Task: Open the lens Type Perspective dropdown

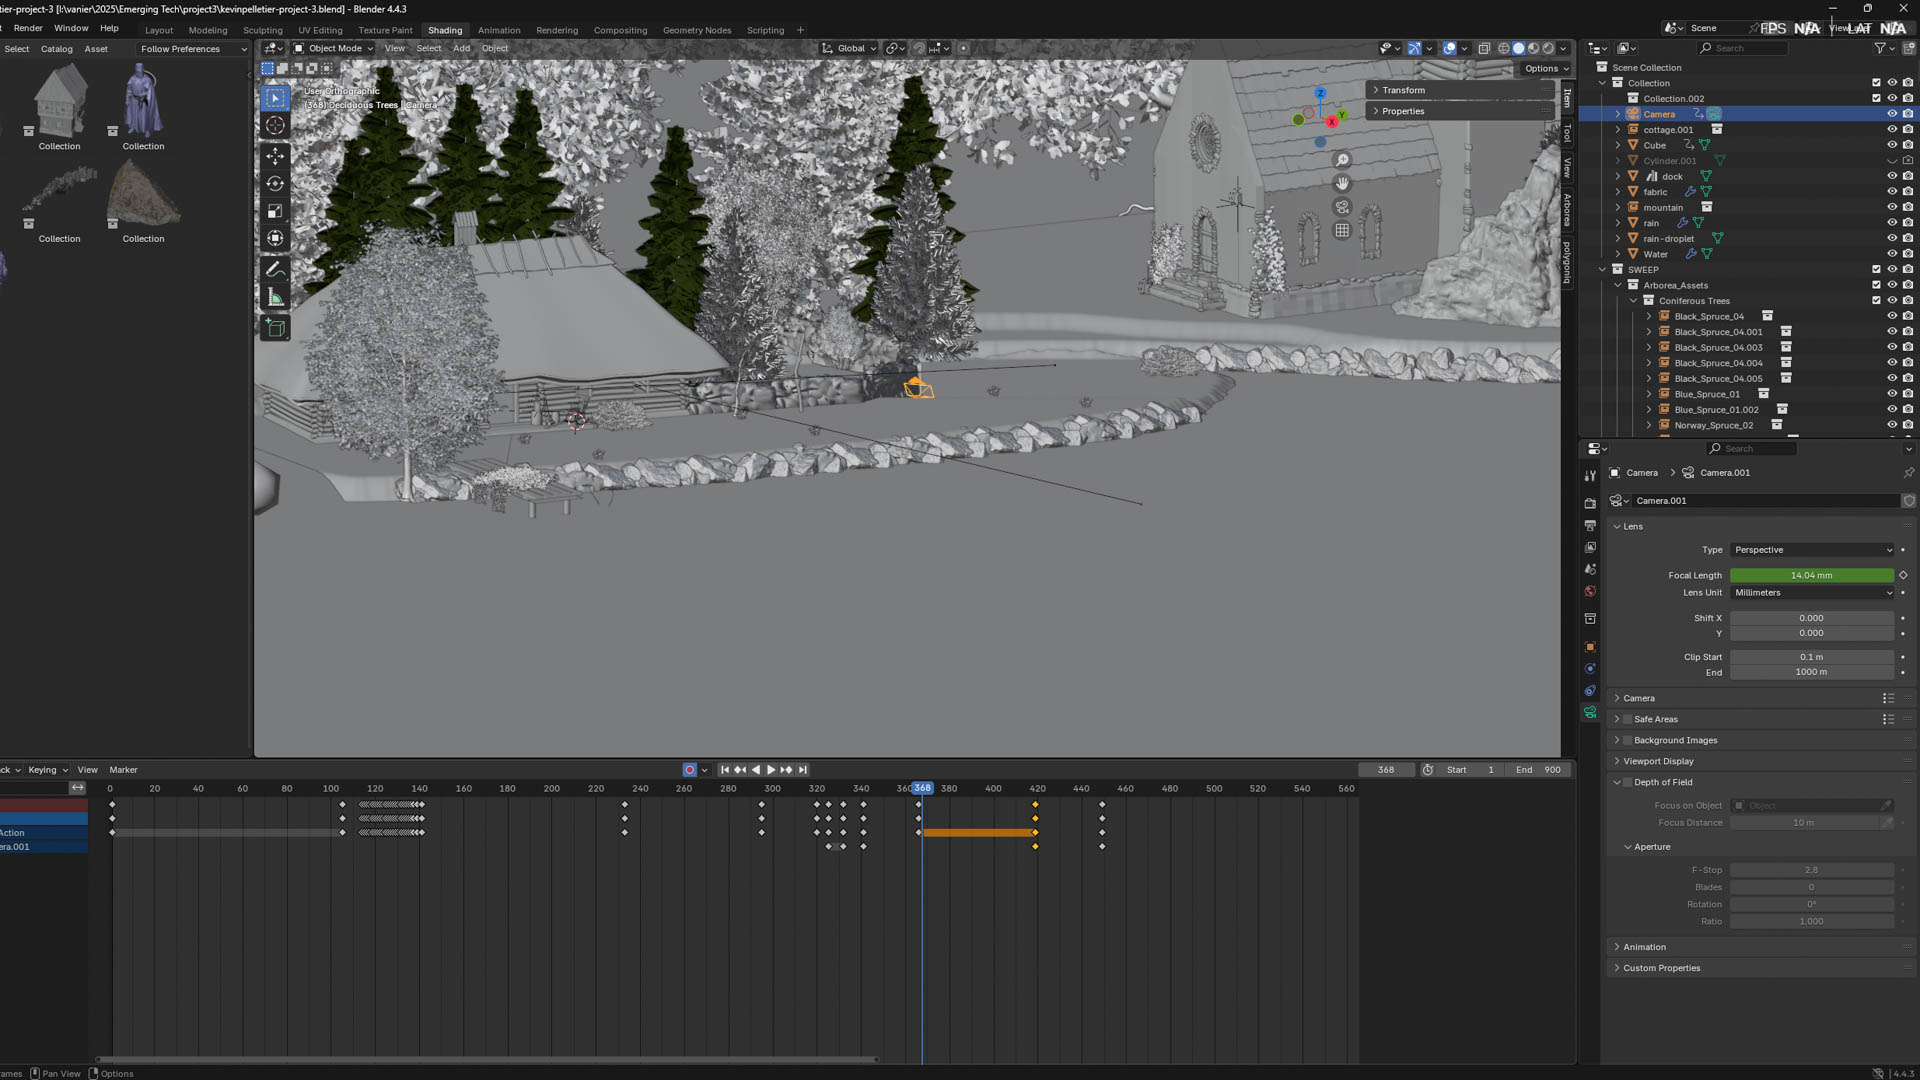Action: [1811, 550]
